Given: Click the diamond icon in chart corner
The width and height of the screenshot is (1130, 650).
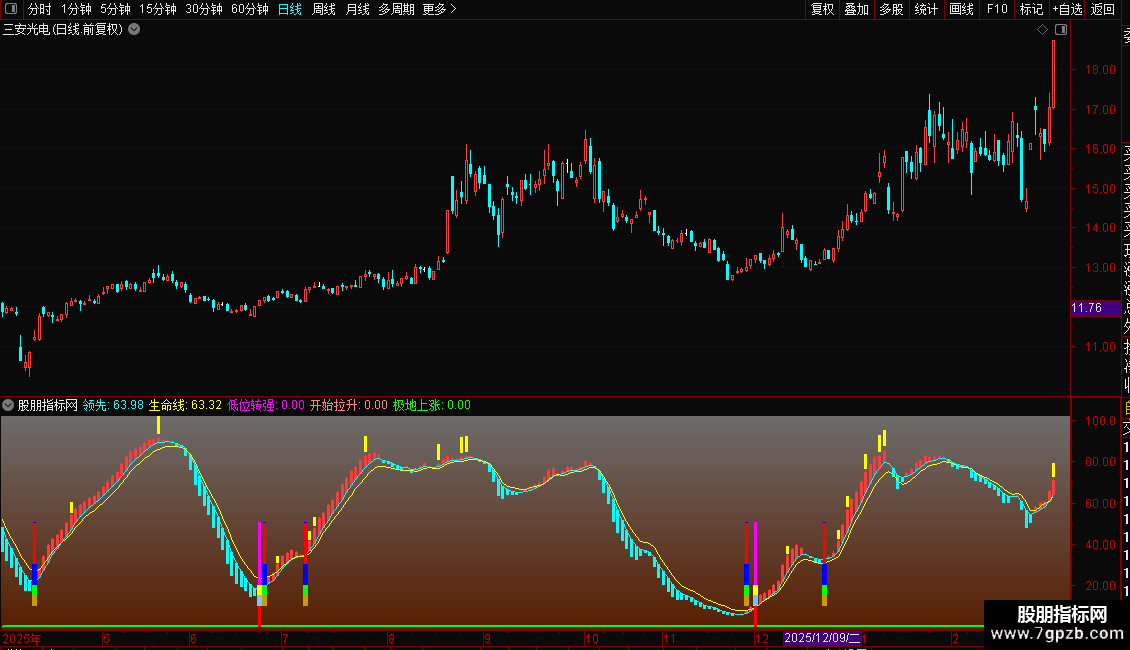Looking at the screenshot, I should point(1042,30).
